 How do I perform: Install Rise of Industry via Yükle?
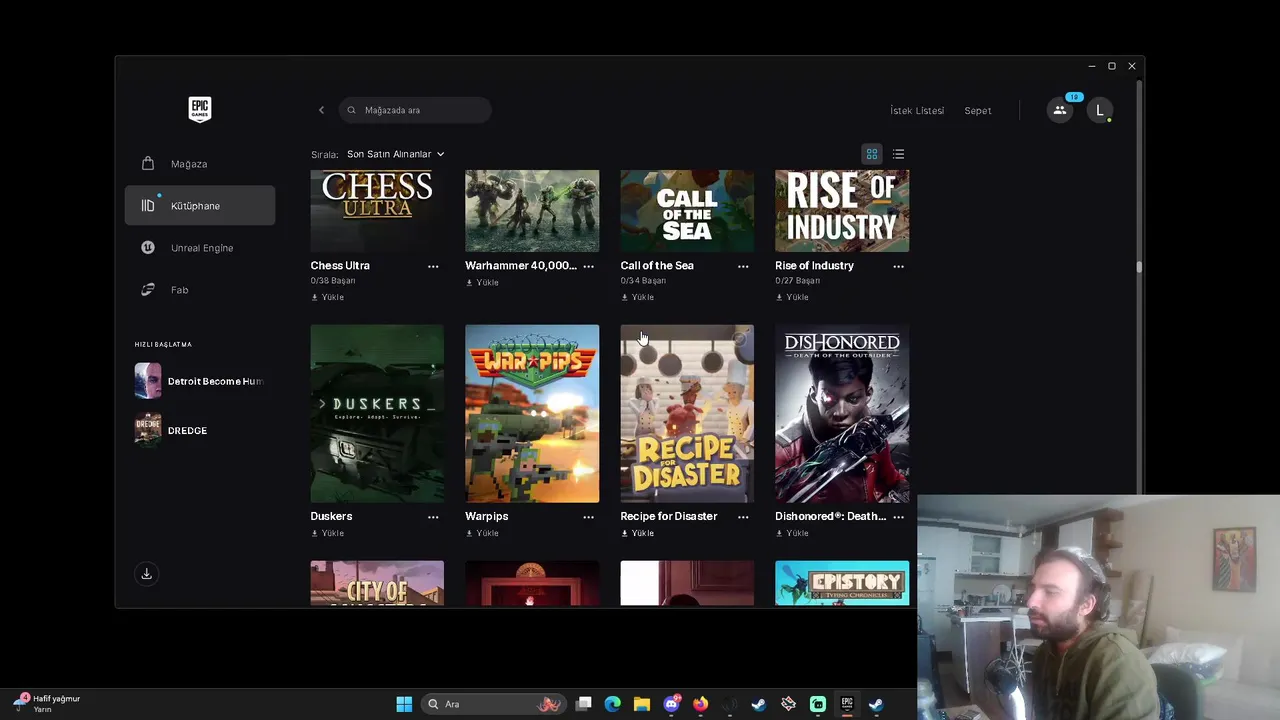[x=792, y=297]
